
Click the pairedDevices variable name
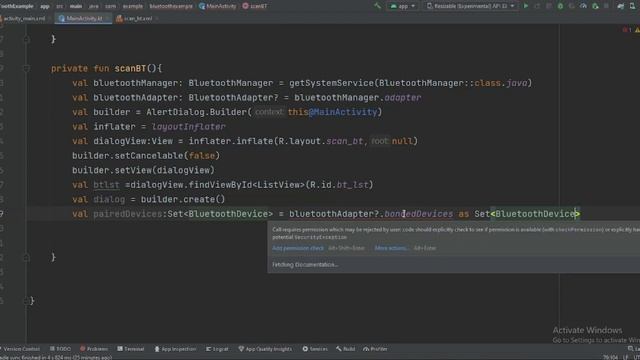tap(128, 214)
